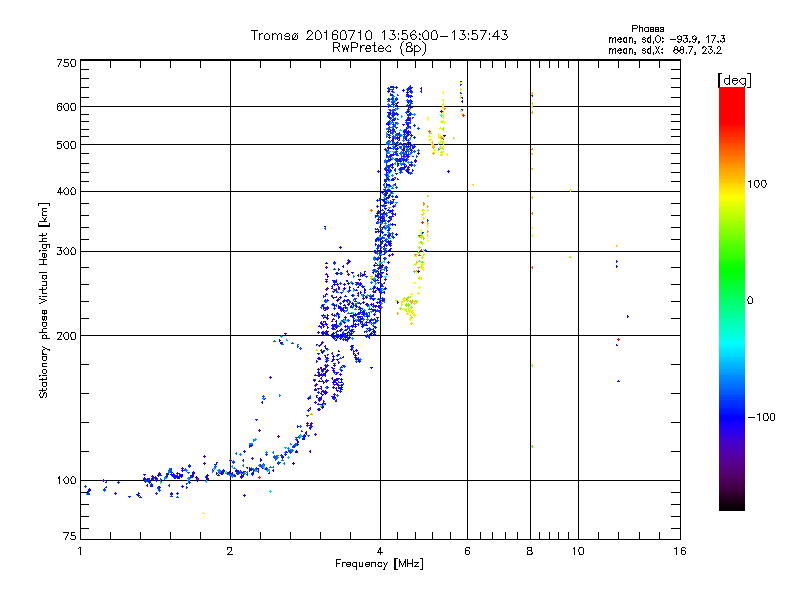Click the '4' x-axis tick label
This screenshot has height=600, width=800.
(x=380, y=551)
